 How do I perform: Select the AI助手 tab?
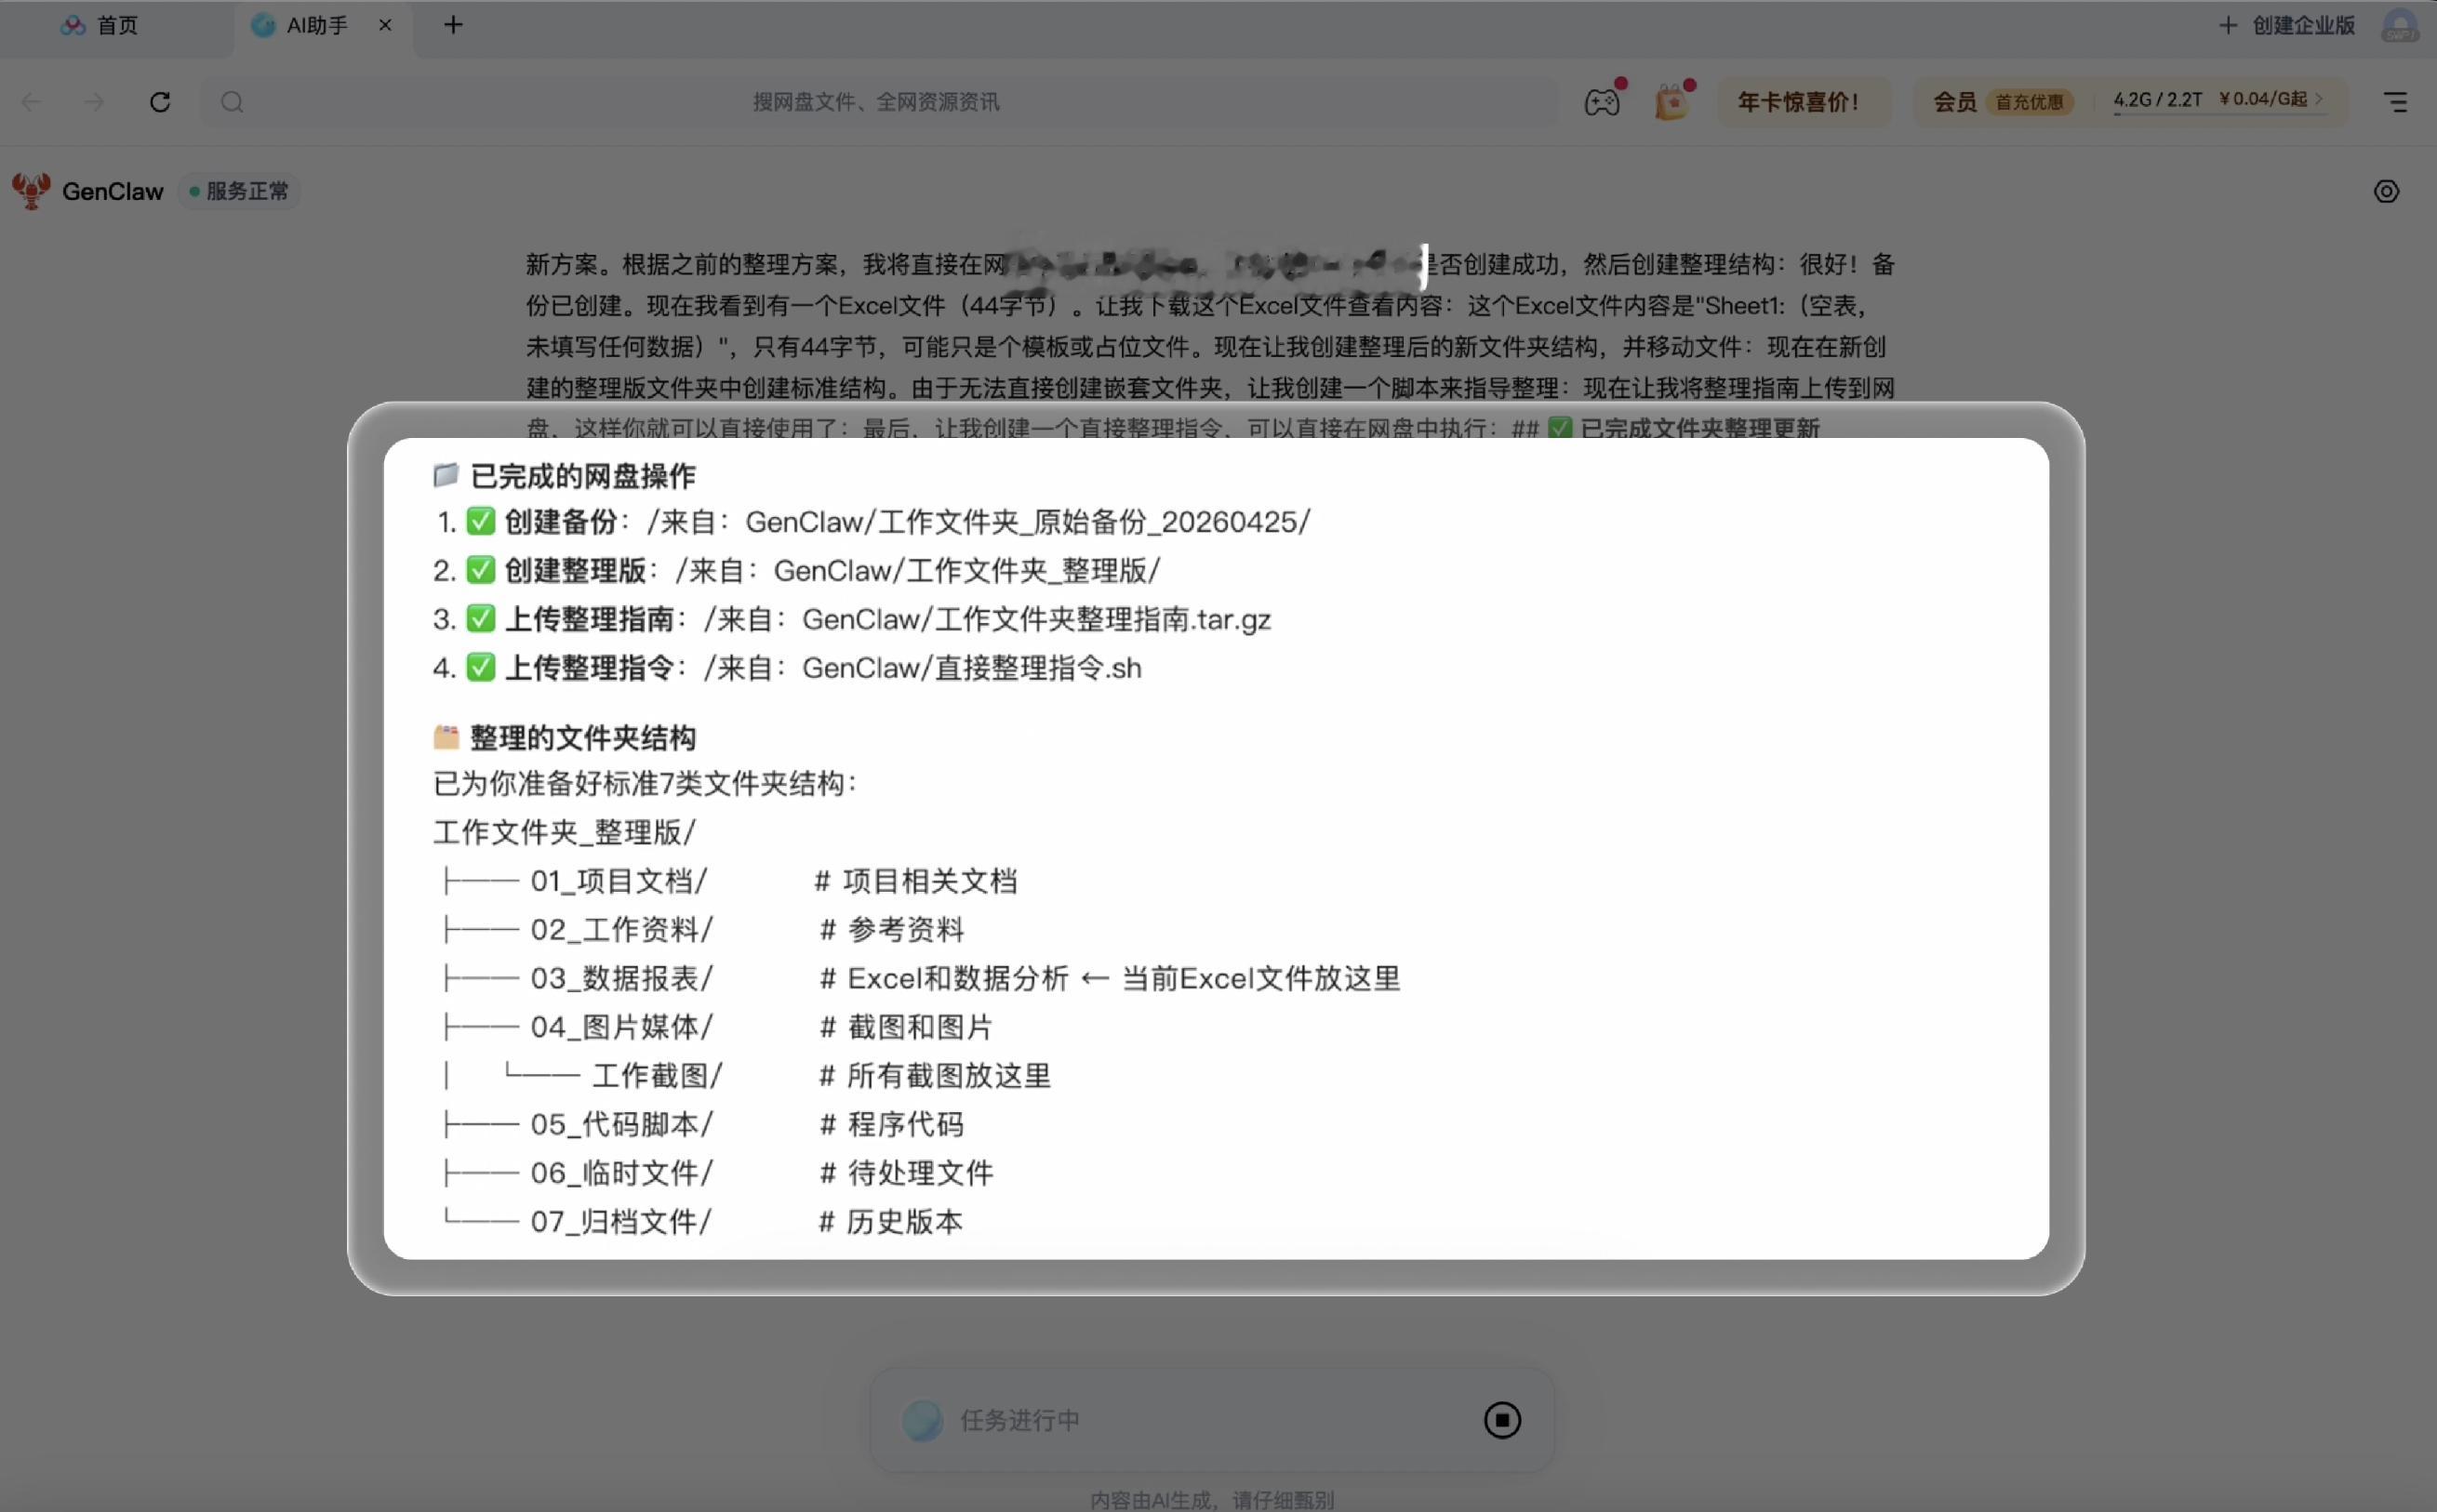pos(315,25)
